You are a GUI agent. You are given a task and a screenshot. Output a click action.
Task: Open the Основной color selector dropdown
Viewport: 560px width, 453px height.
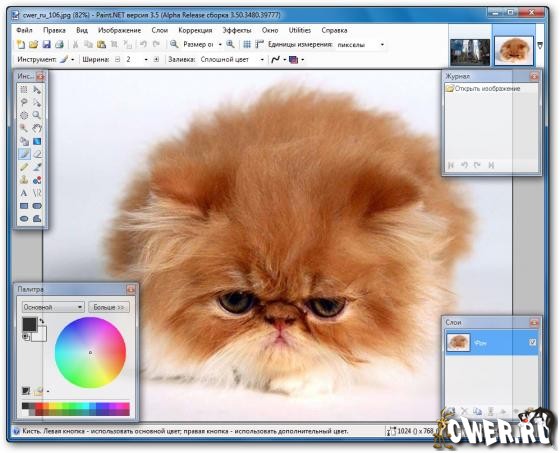[x=53, y=307]
